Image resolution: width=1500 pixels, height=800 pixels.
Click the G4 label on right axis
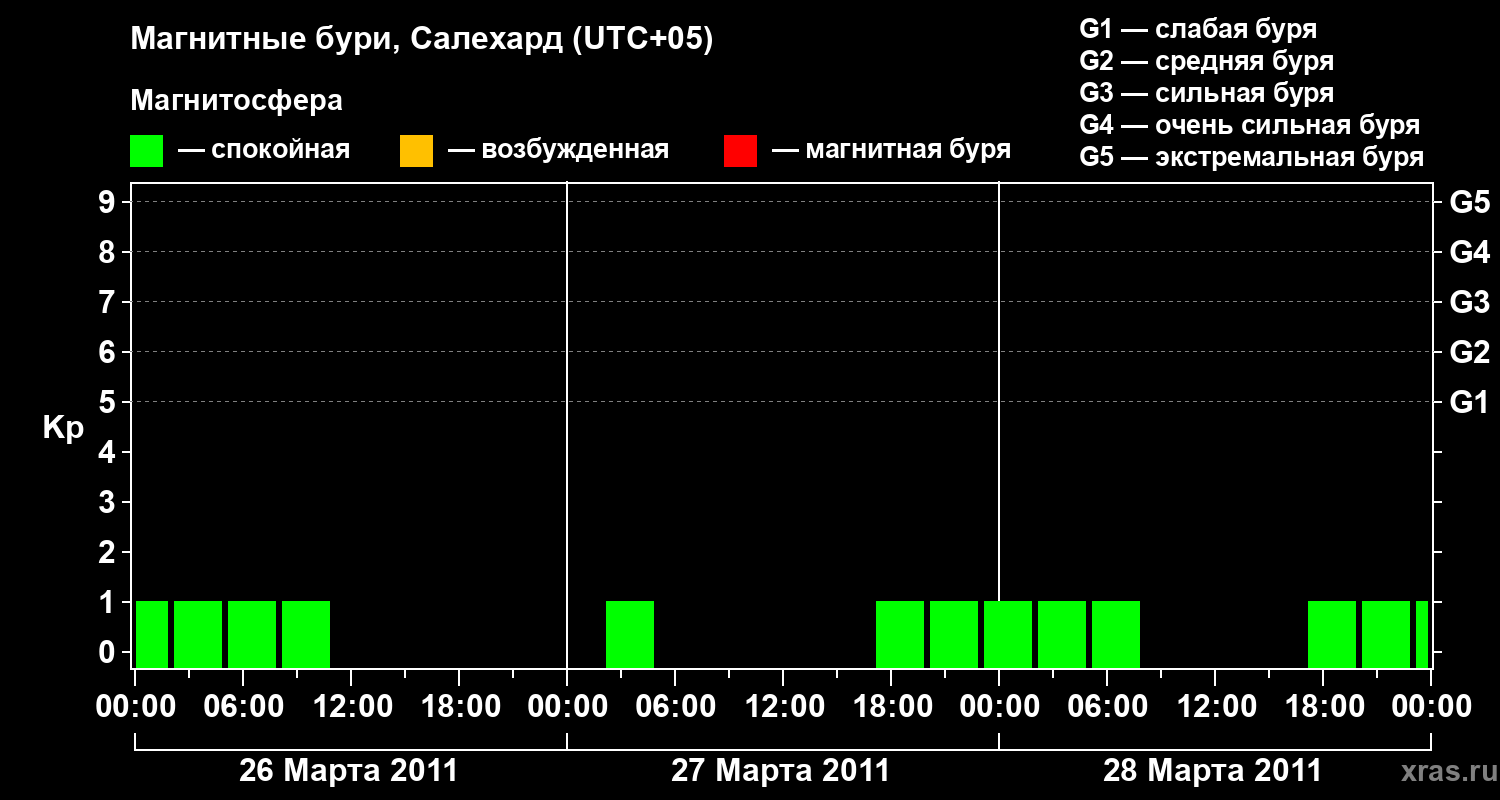(1469, 252)
